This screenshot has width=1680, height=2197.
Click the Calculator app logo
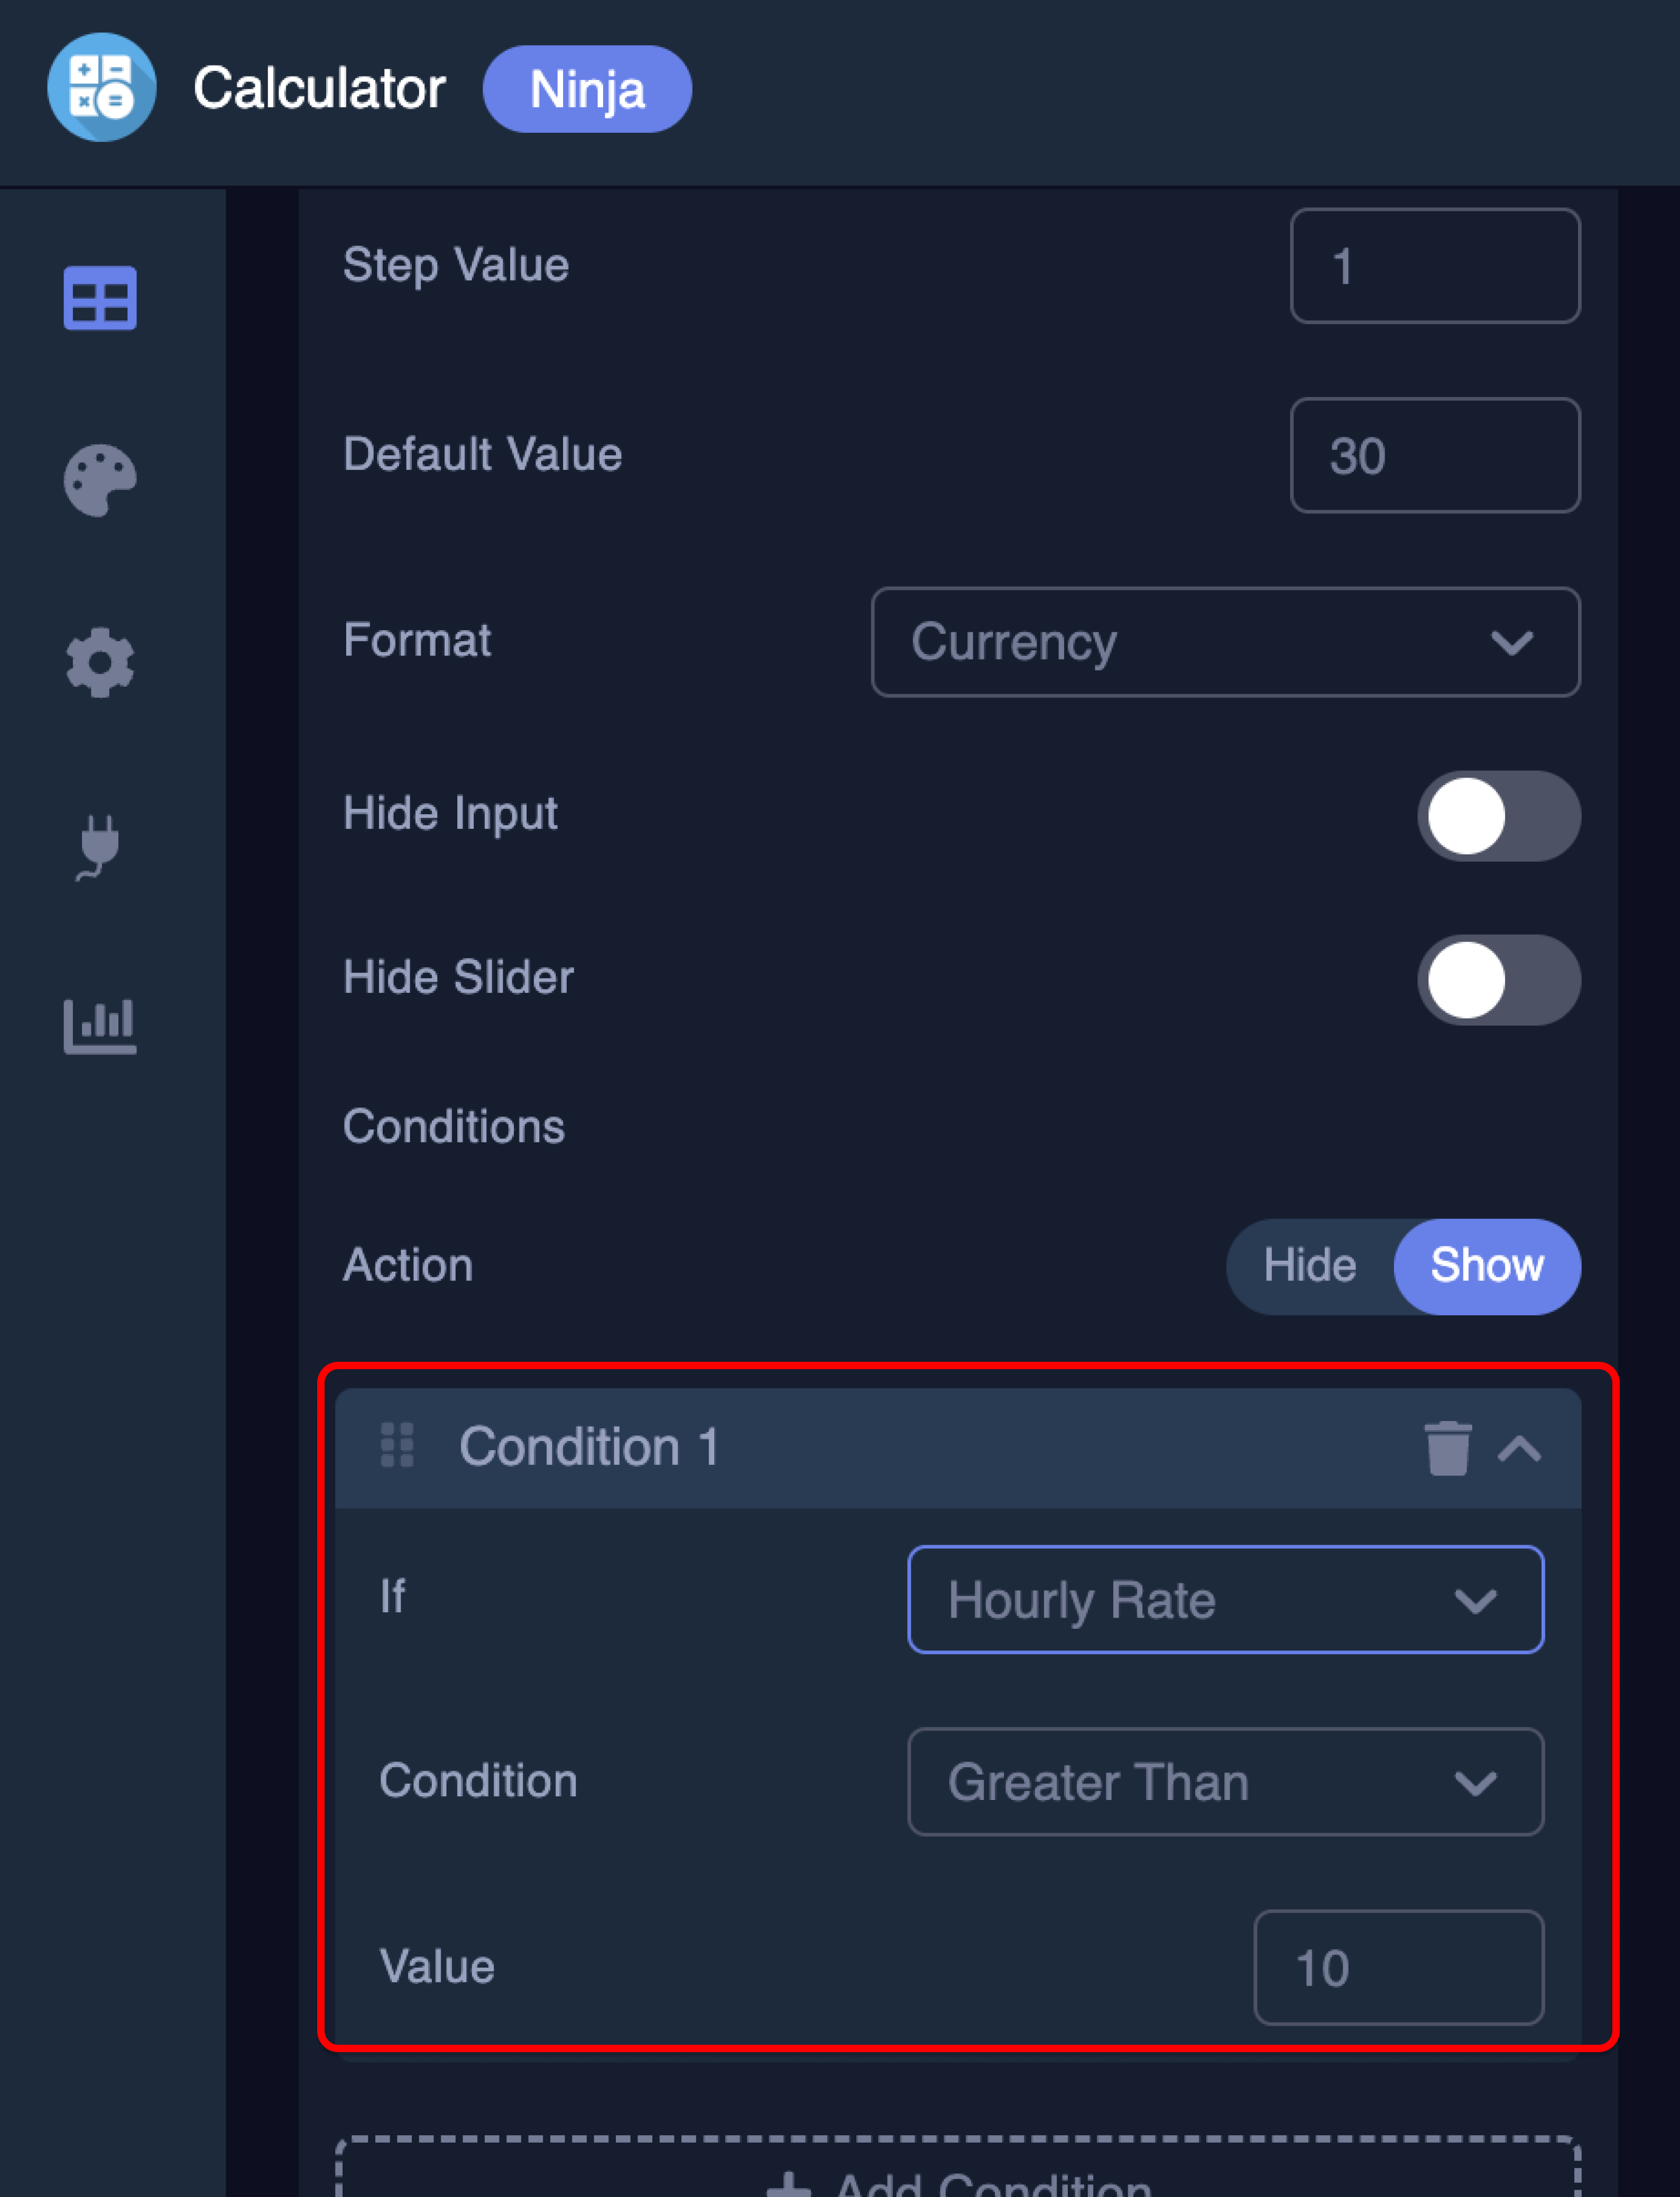[x=101, y=88]
